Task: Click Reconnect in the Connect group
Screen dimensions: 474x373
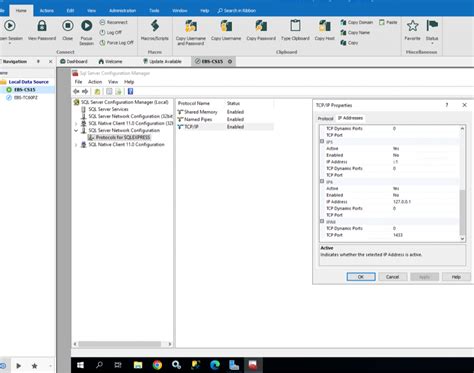Action: click(114, 22)
